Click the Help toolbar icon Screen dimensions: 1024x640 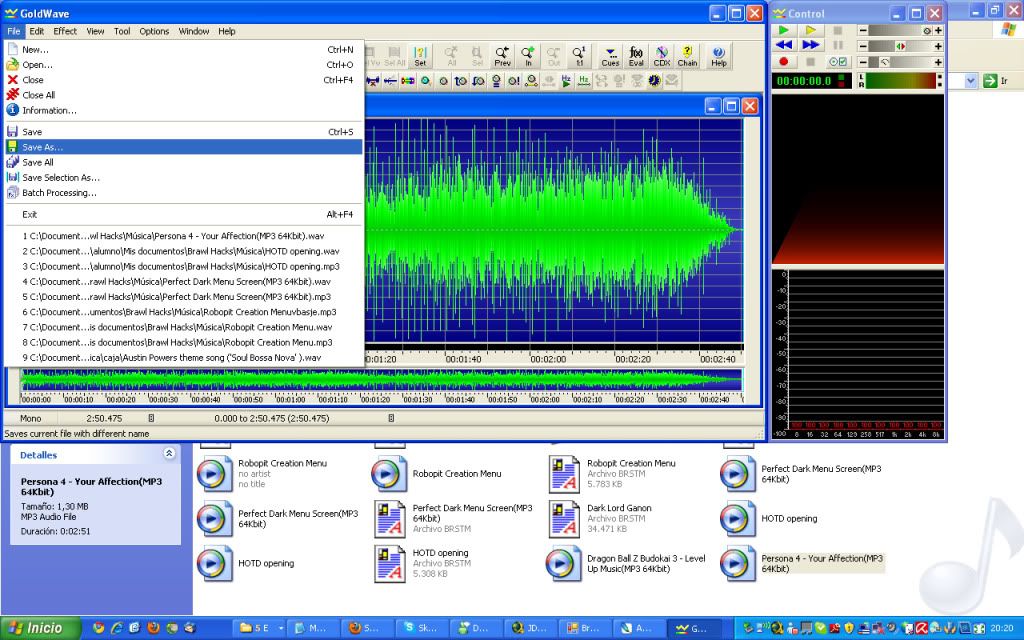click(x=719, y=55)
